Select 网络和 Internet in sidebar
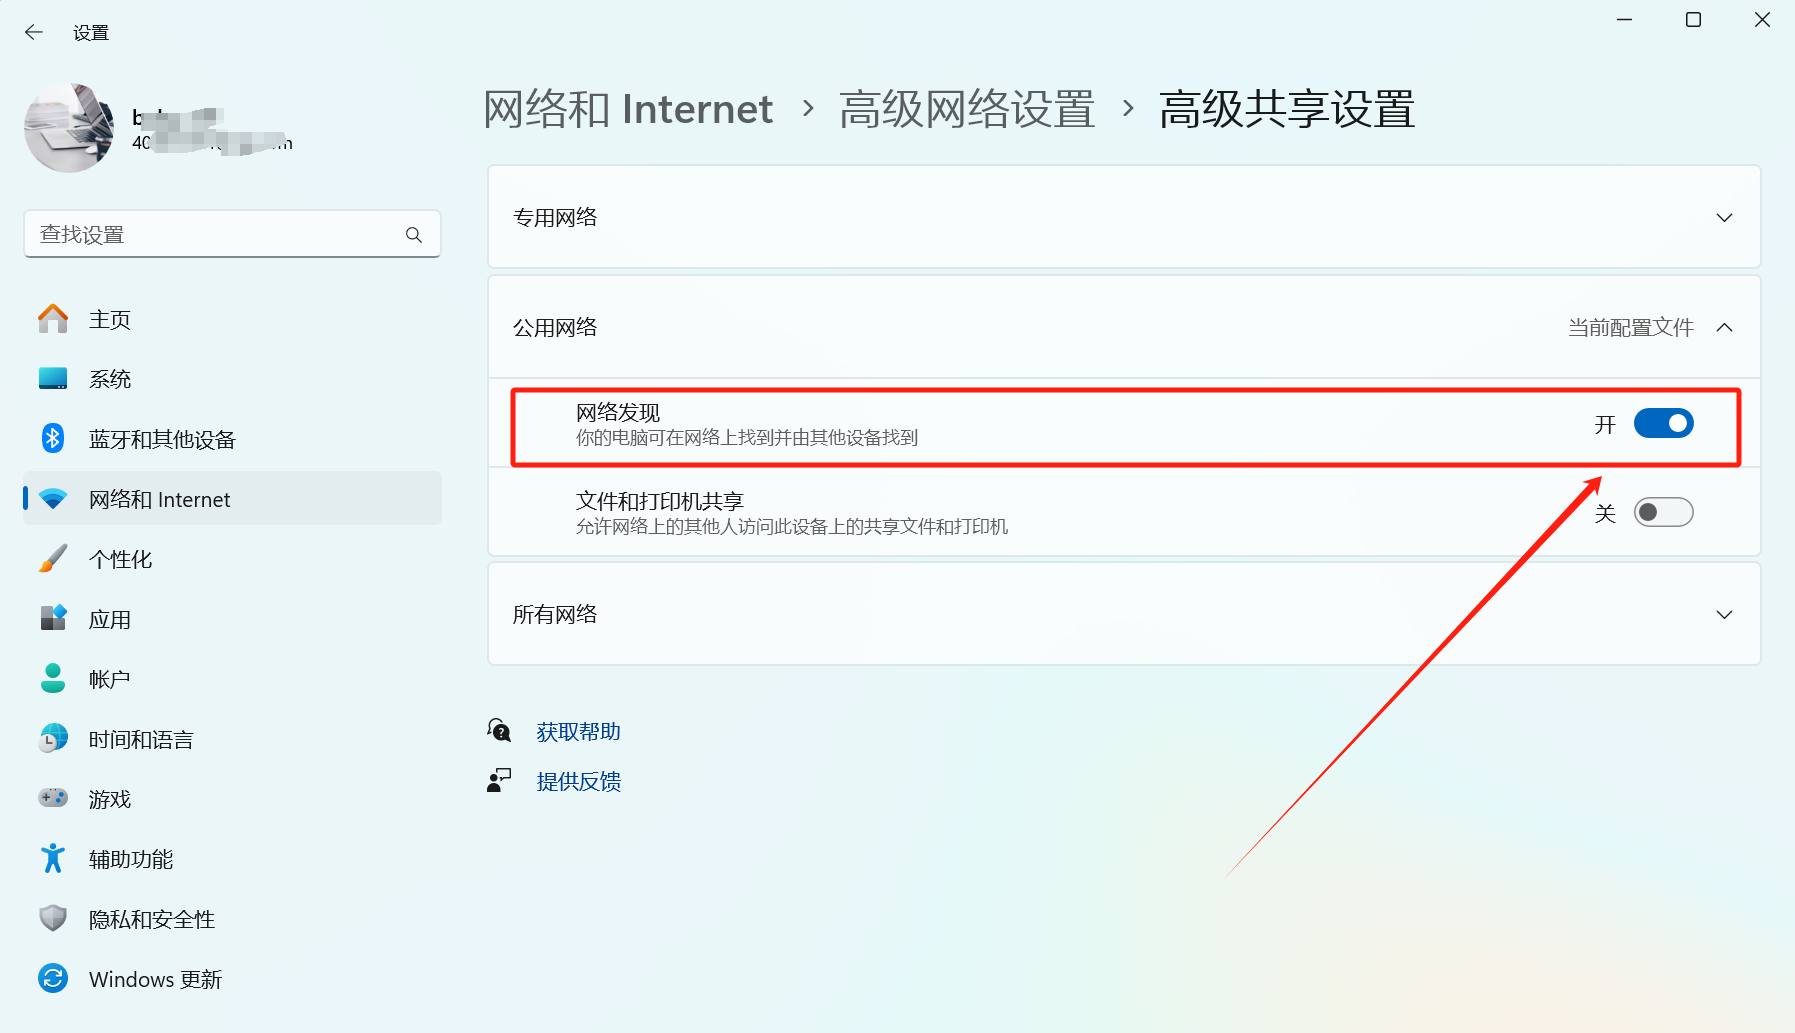Viewport: 1795px width, 1033px height. tap(233, 499)
